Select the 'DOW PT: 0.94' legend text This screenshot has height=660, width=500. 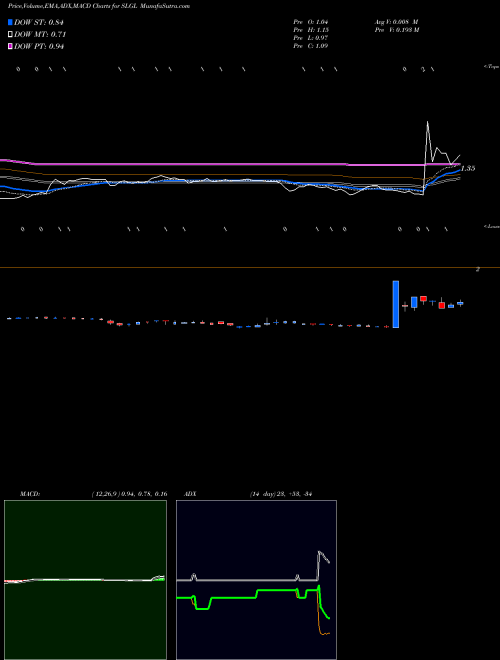click(39, 46)
